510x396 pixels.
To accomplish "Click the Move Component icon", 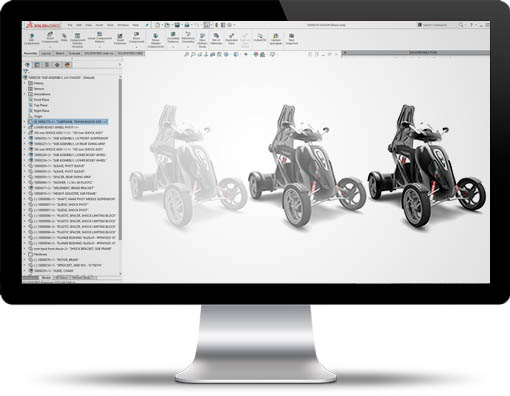I will pyautogui.click(x=136, y=37).
